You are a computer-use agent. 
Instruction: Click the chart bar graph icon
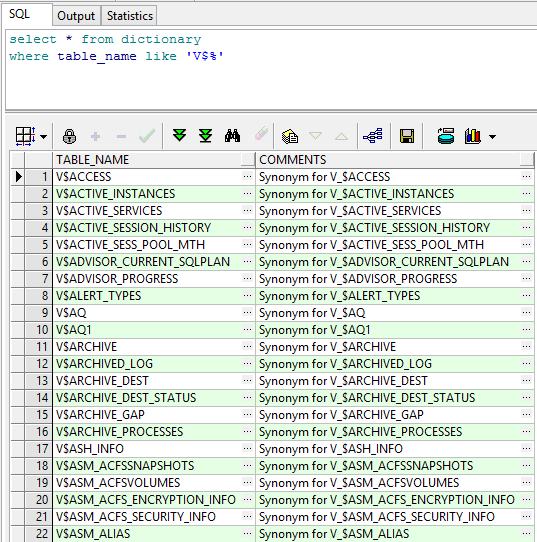(x=473, y=136)
